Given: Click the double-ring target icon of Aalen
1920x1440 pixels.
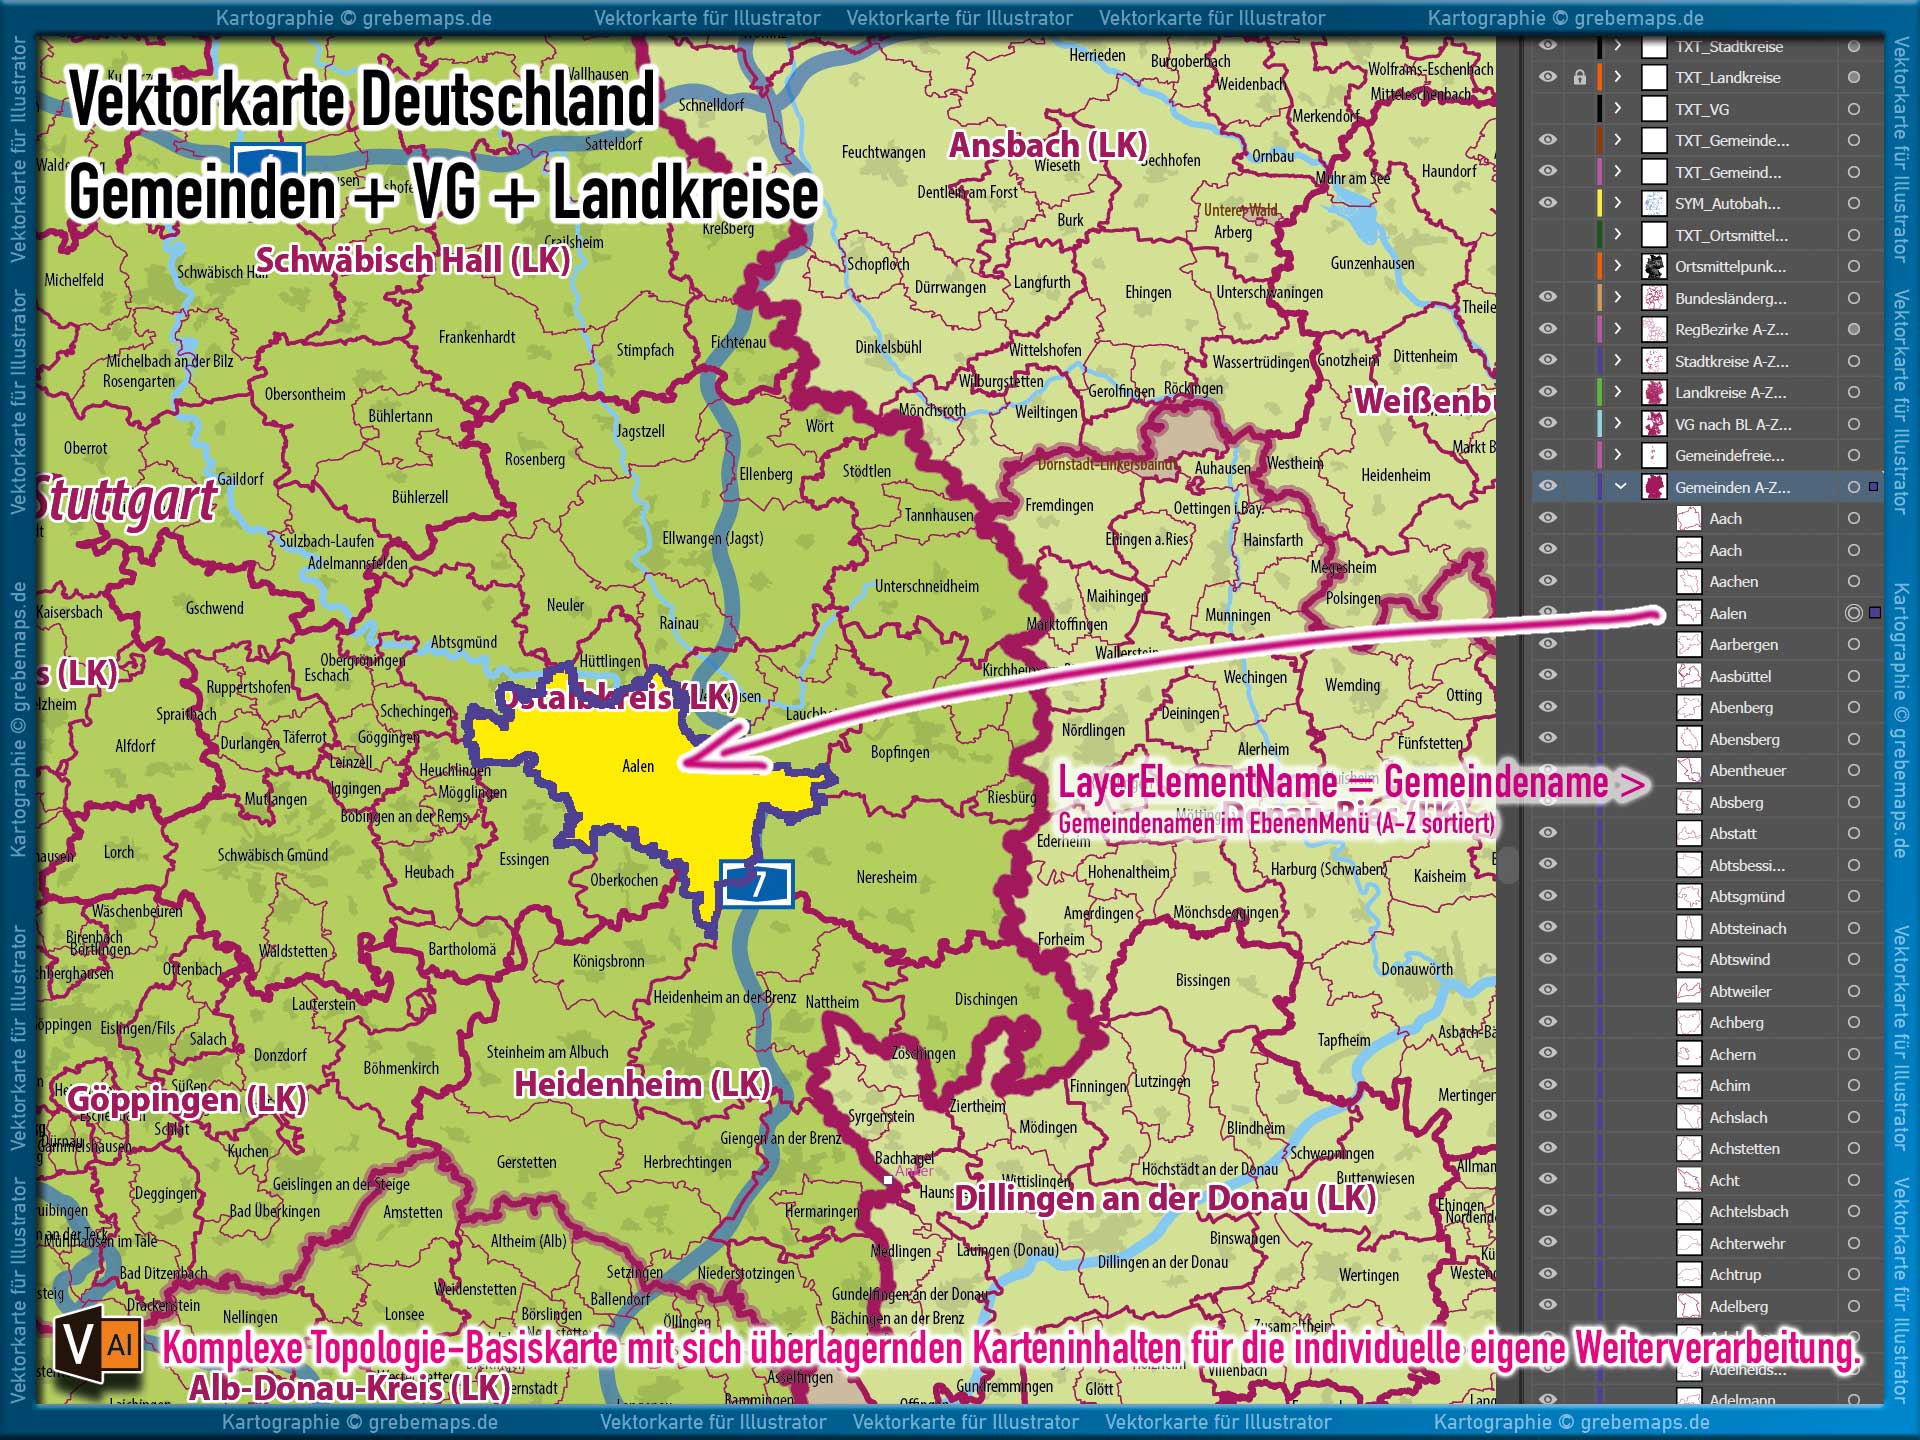Looking at the screenshot, I should click(1853, 613).
